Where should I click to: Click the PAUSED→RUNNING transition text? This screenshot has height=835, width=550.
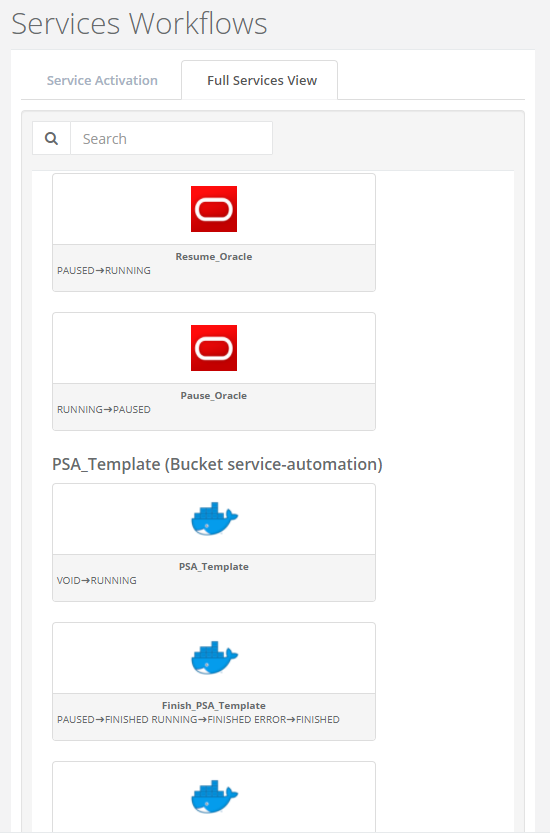point(104,271)
